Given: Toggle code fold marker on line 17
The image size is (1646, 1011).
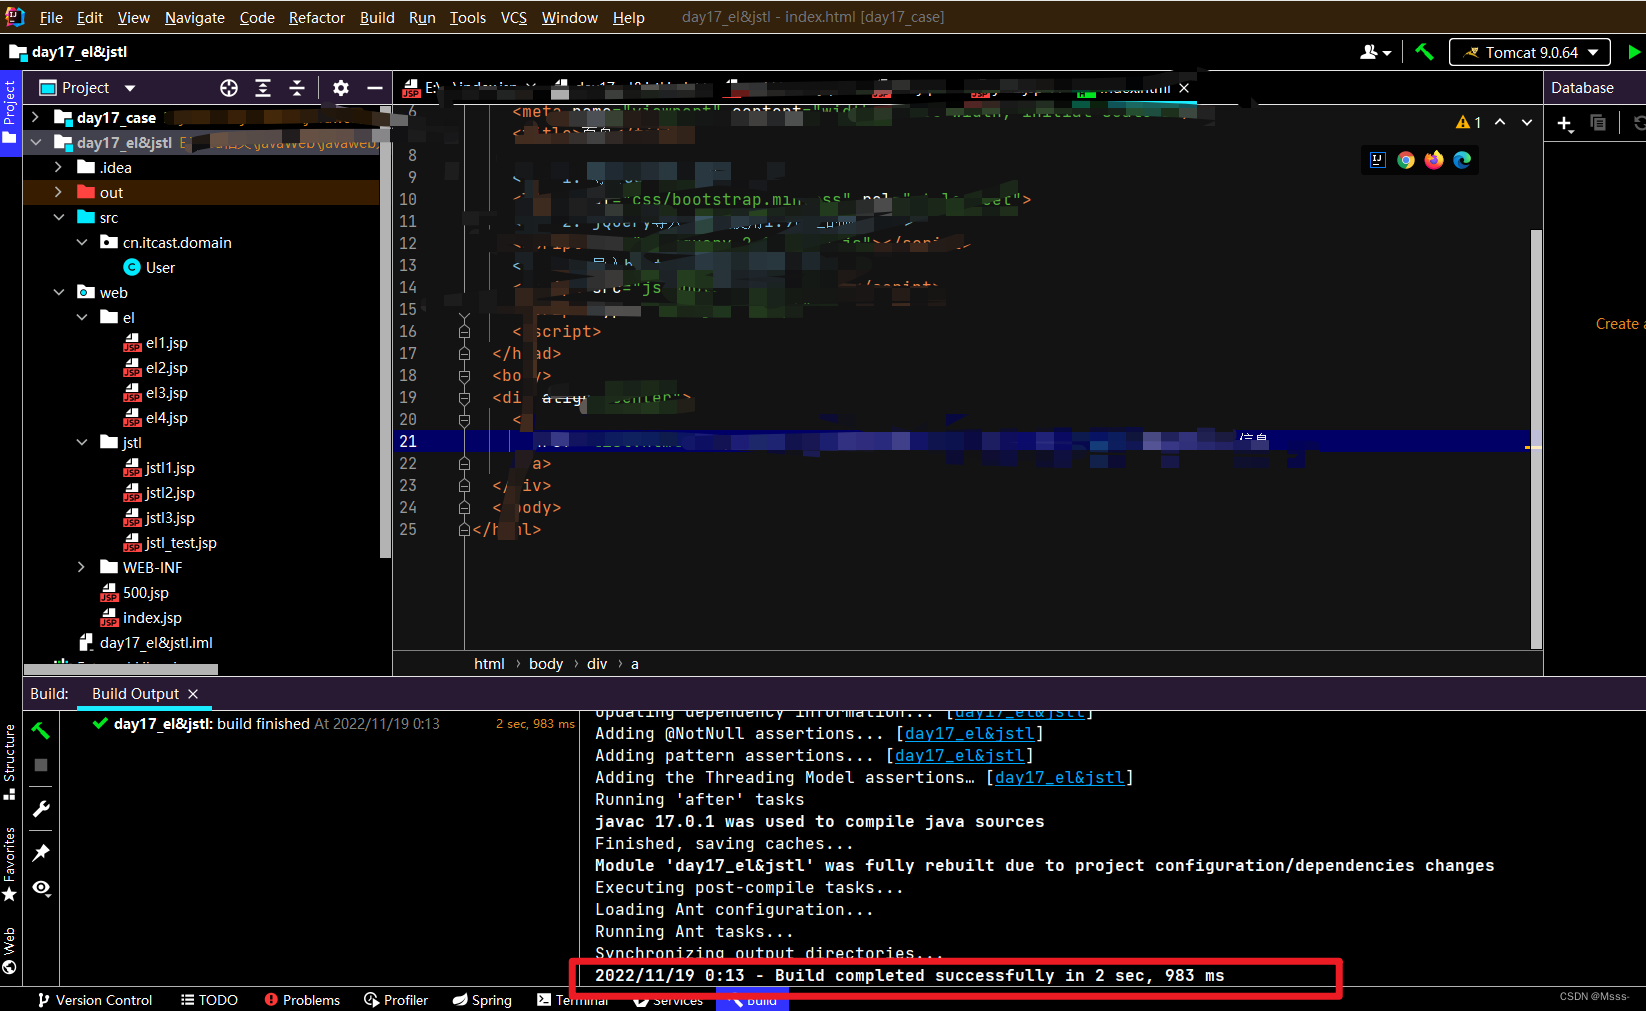Looking at the screenshot, I should coord(464,353).
